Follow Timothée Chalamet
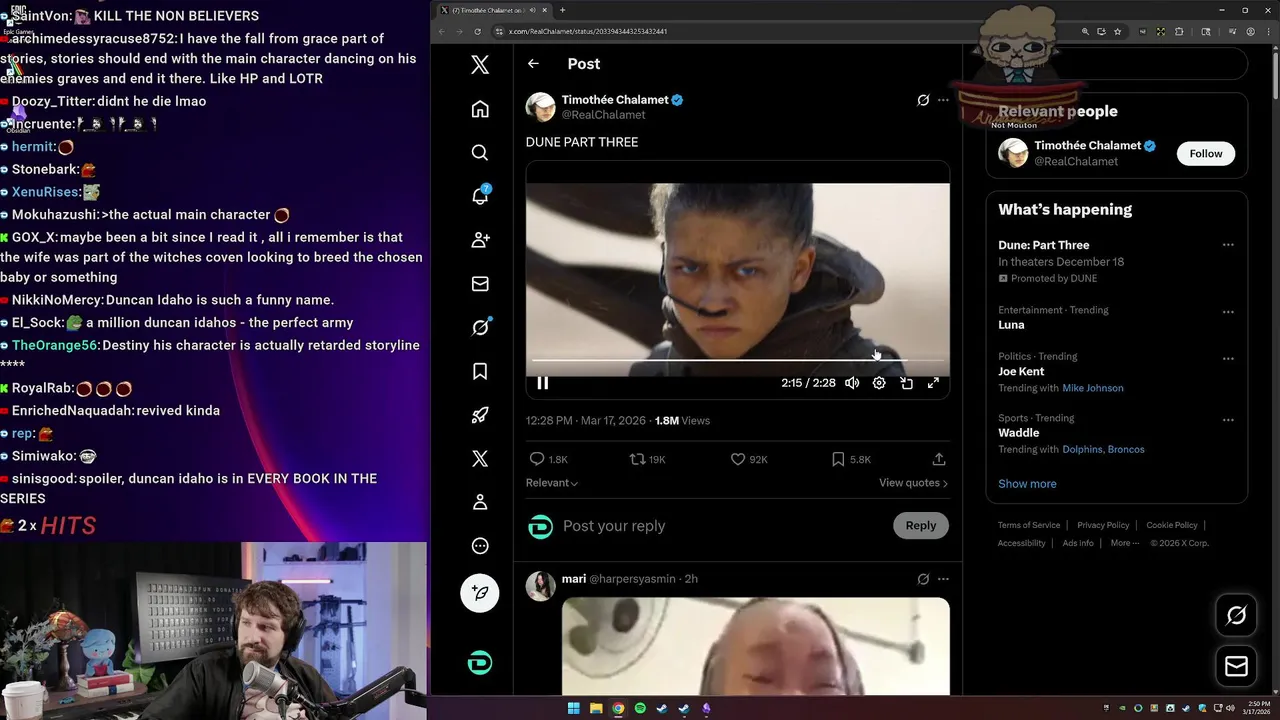Image resolution: width=1280 pixels, height=720 pixels. [x=1206, y=153]
